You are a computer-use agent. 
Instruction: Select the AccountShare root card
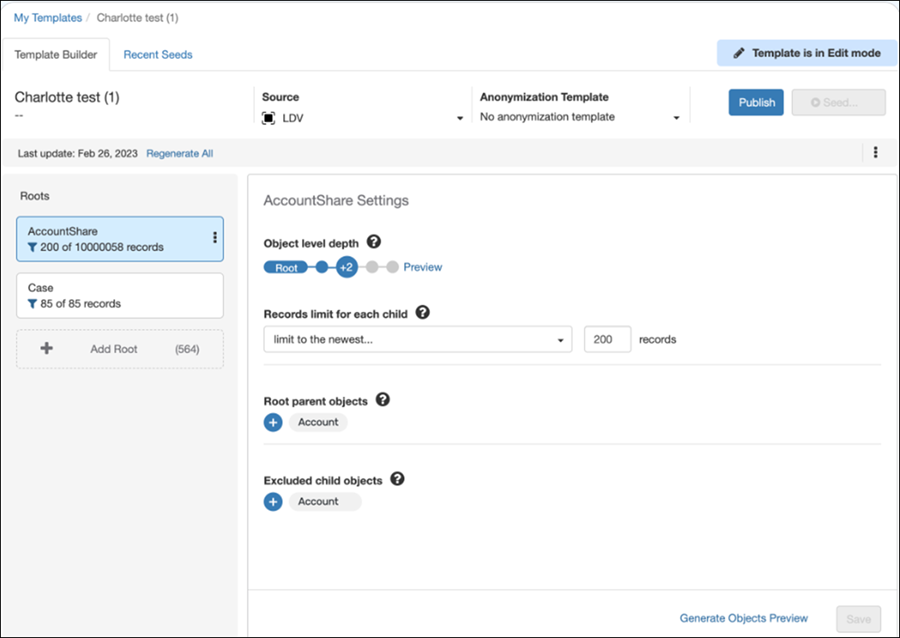click(120, 239)
